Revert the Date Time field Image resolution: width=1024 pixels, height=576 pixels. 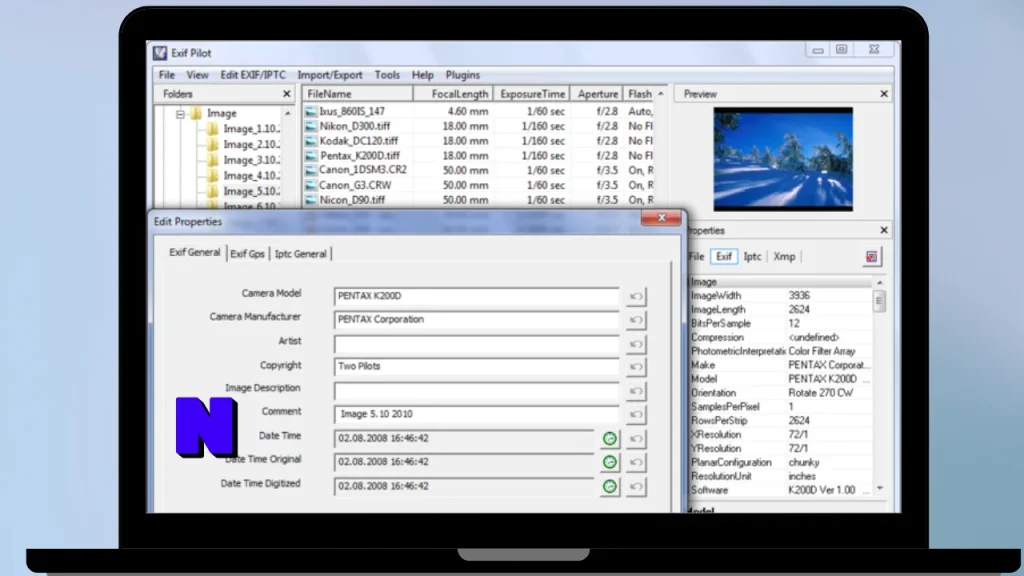pyautogui.click(x=635, y=439)
